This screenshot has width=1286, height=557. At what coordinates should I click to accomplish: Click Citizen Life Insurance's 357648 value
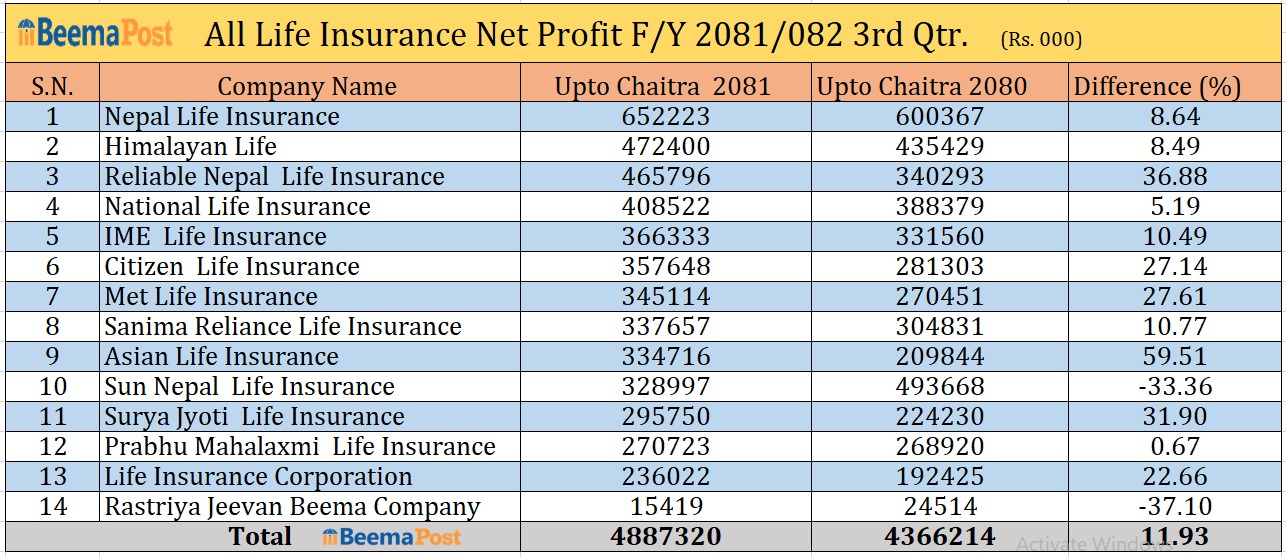(x=665, y=267)
